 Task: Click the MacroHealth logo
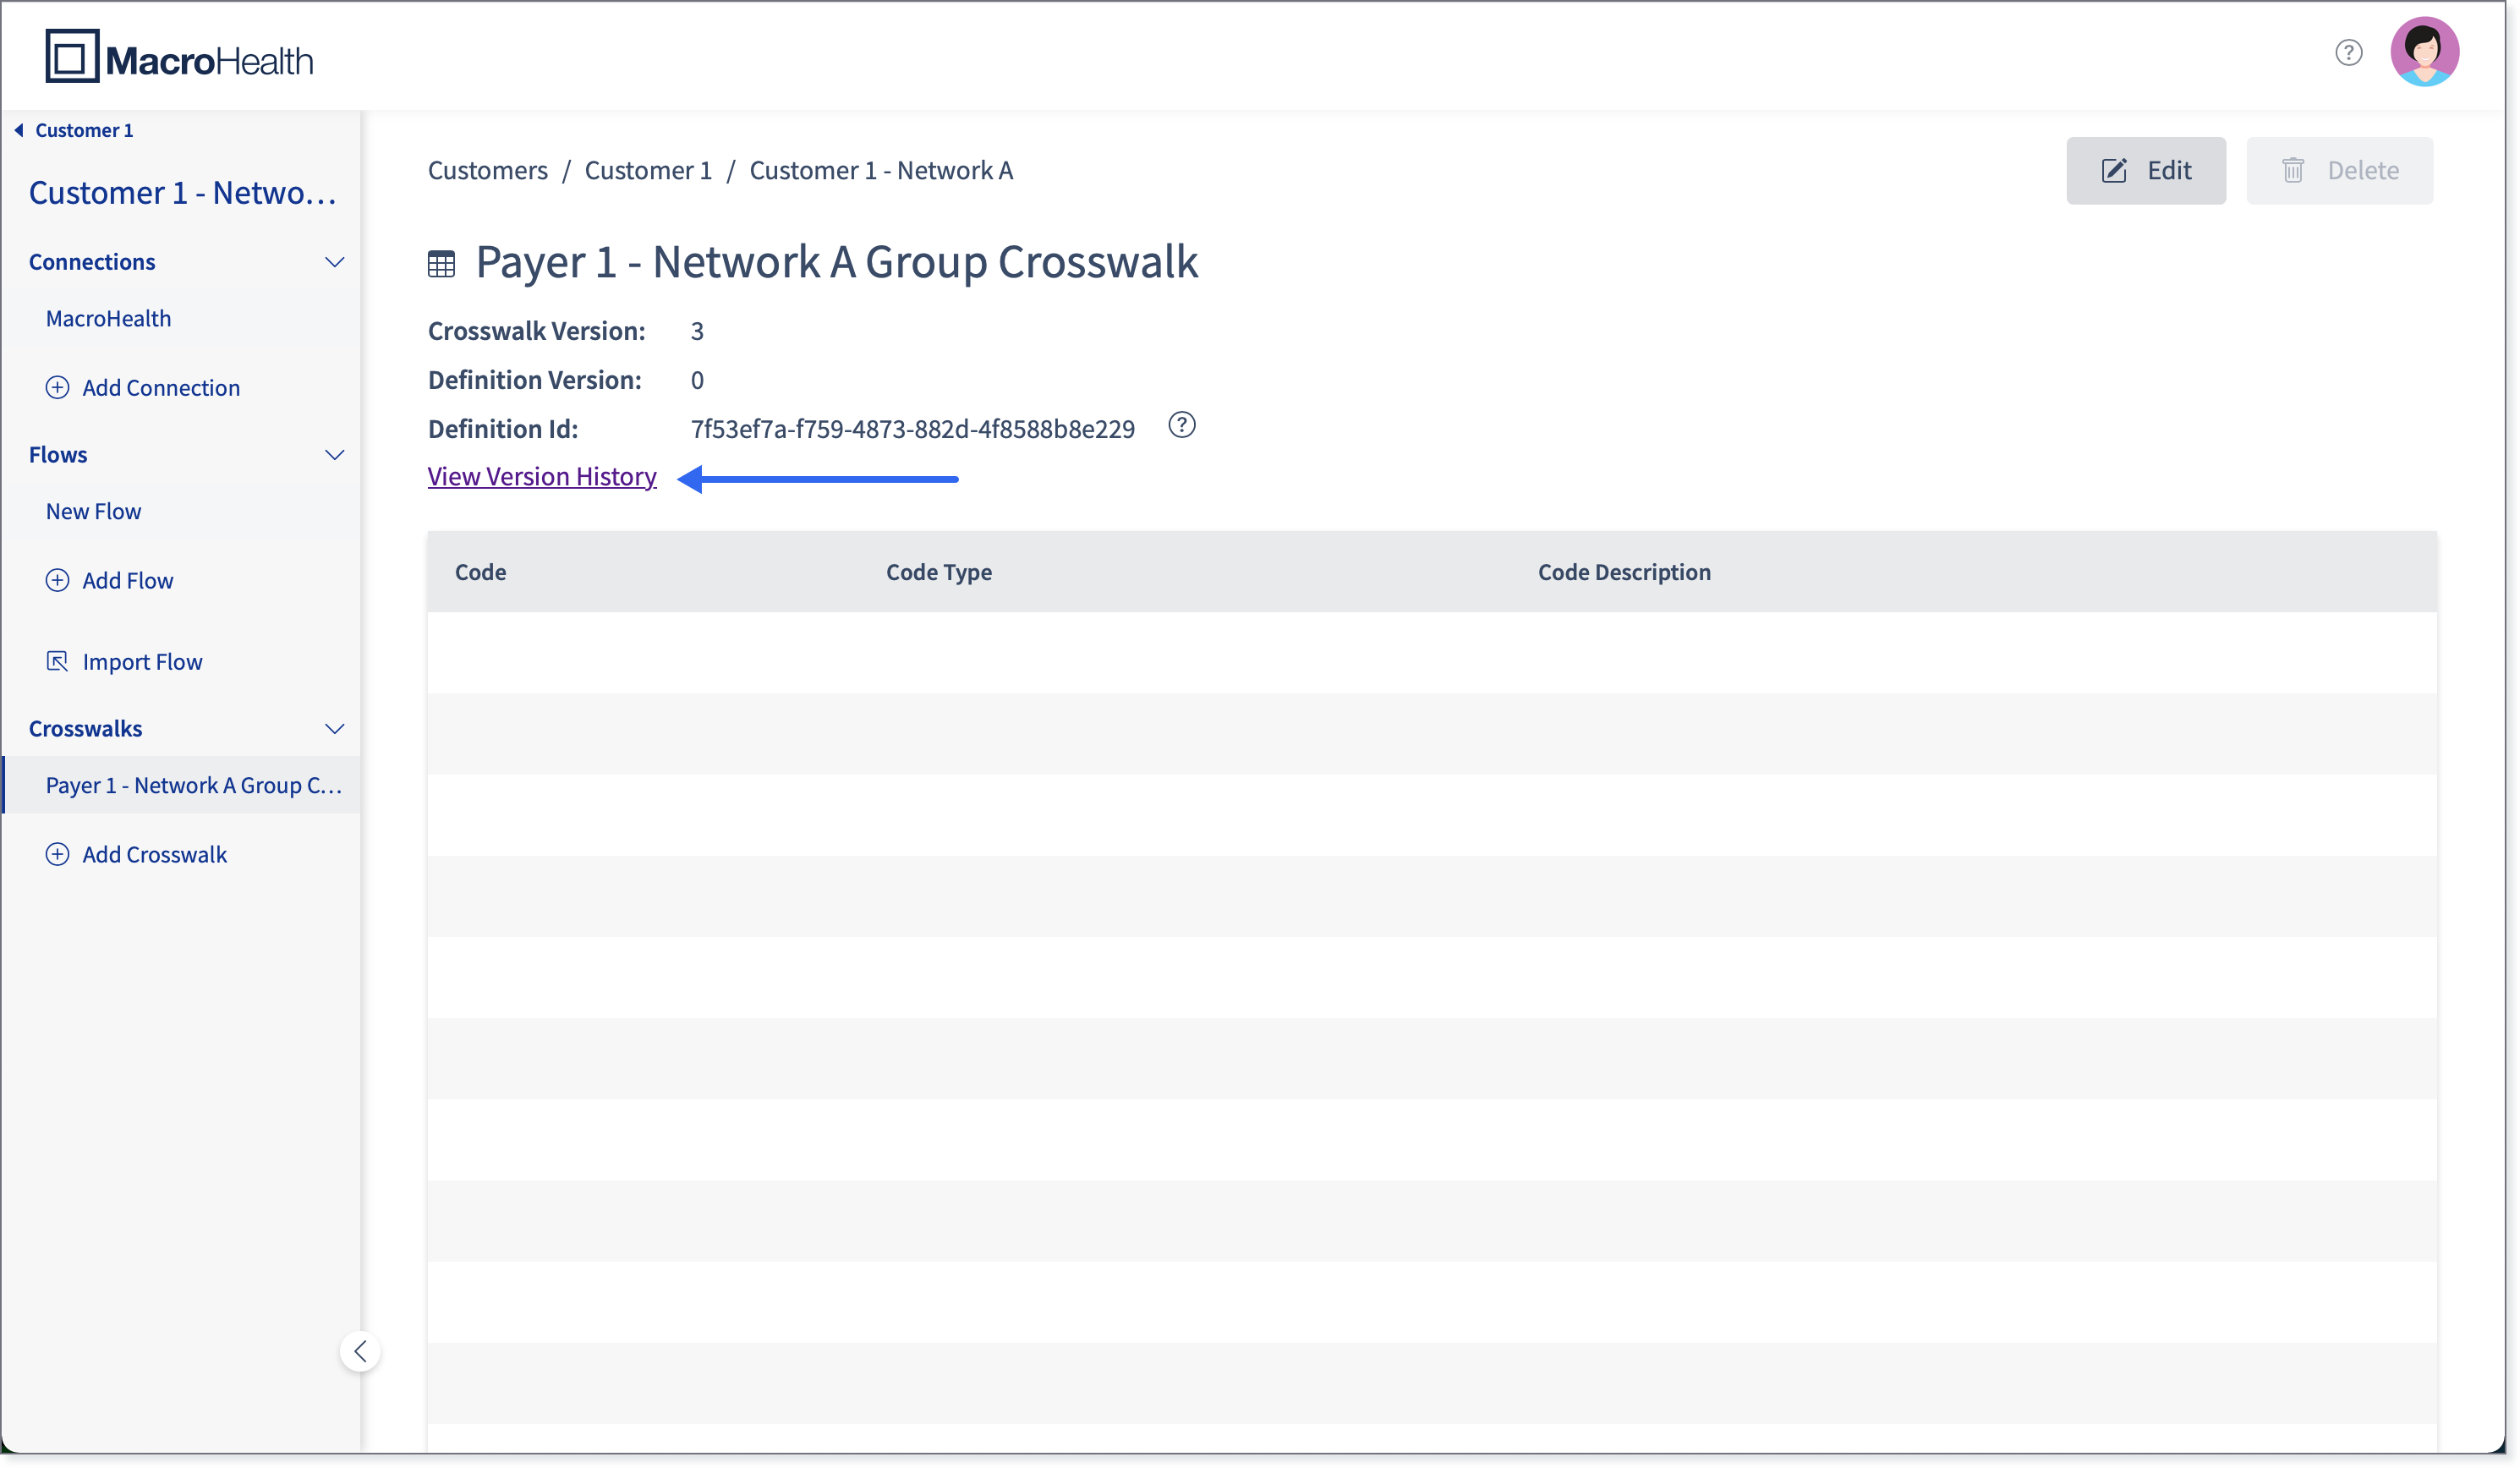(179, 57)
